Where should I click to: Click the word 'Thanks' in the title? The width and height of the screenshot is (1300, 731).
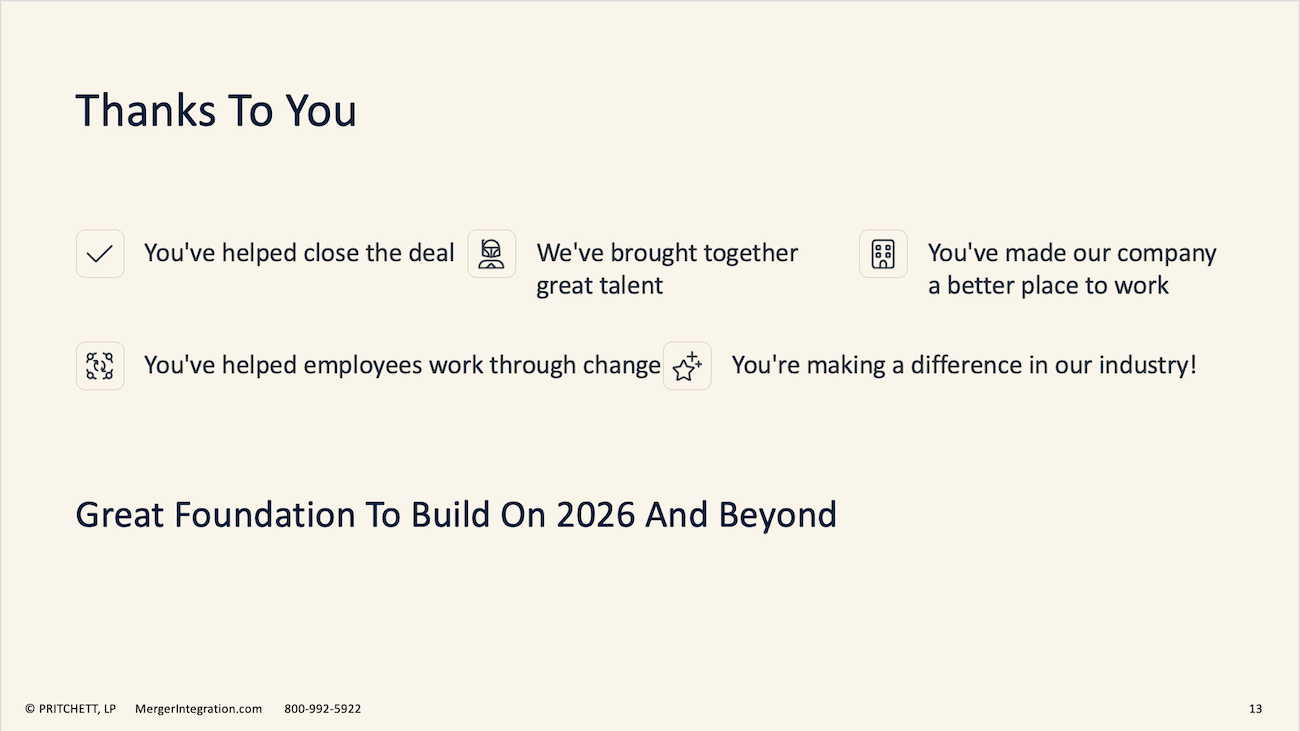pos(146,110)
